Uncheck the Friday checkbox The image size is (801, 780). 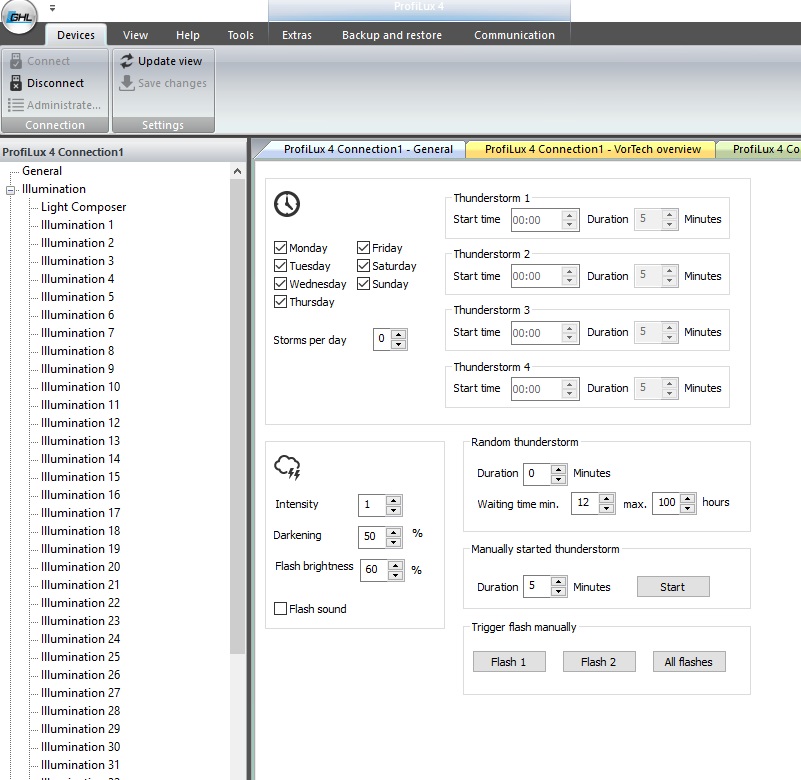363,248
